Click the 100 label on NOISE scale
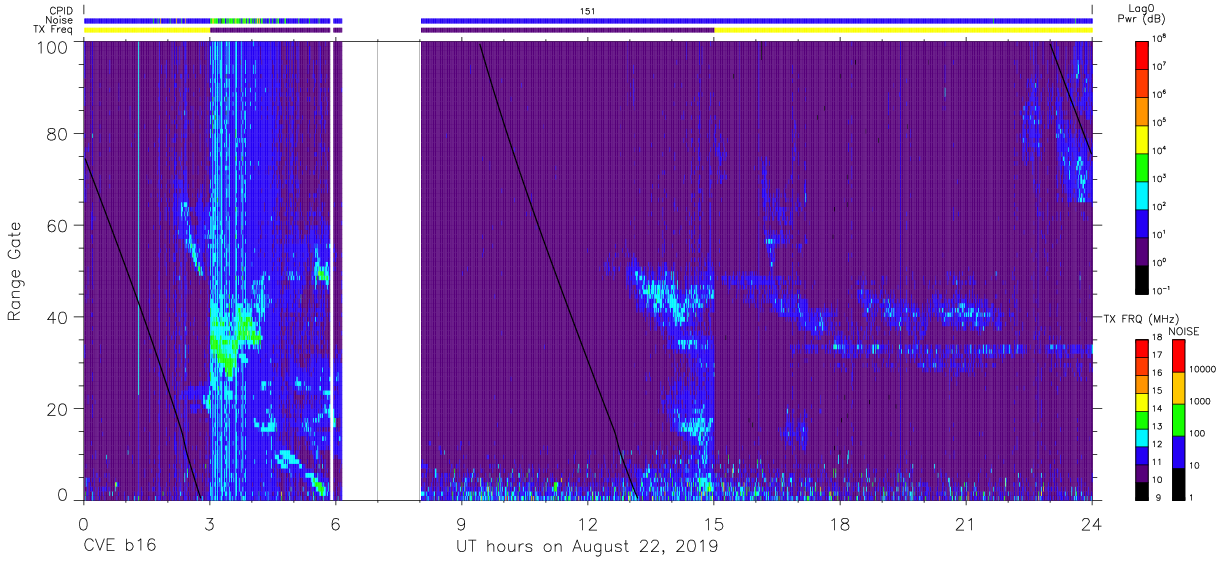 1197,433
